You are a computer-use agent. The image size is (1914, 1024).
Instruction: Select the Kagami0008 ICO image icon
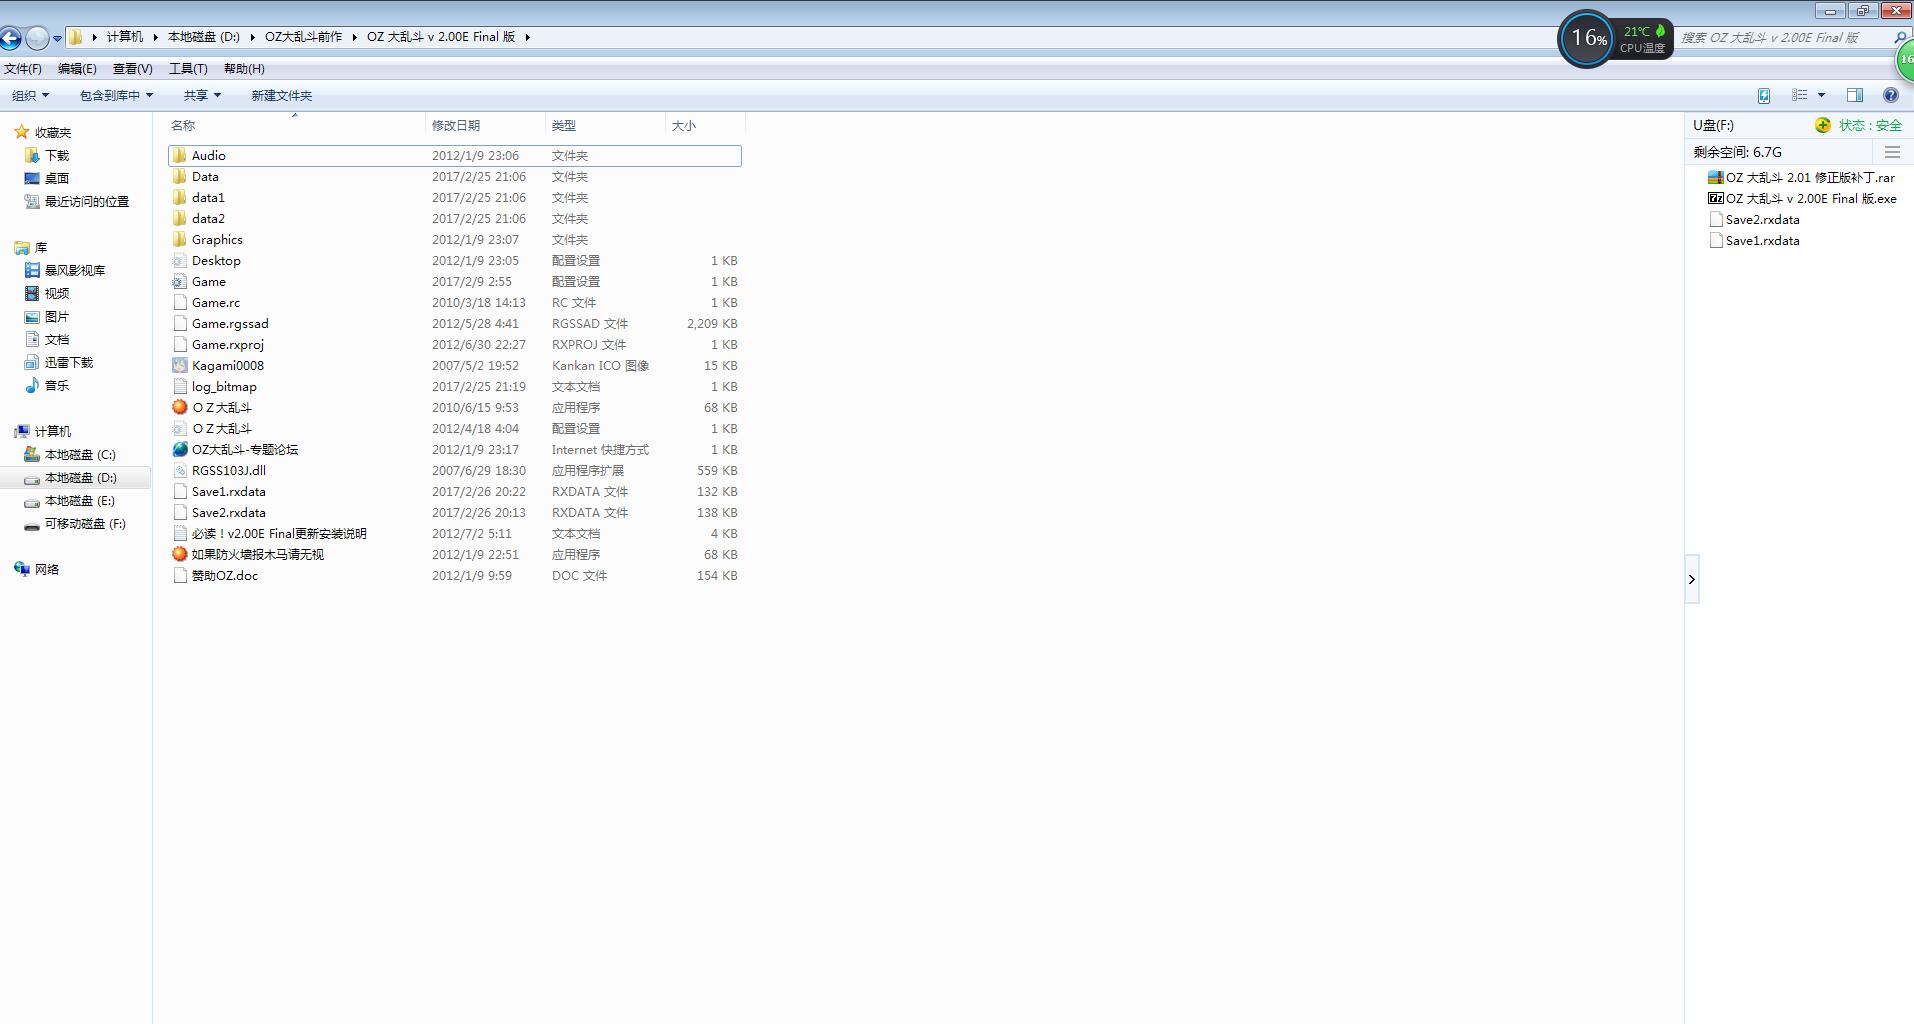pos(179,365)
